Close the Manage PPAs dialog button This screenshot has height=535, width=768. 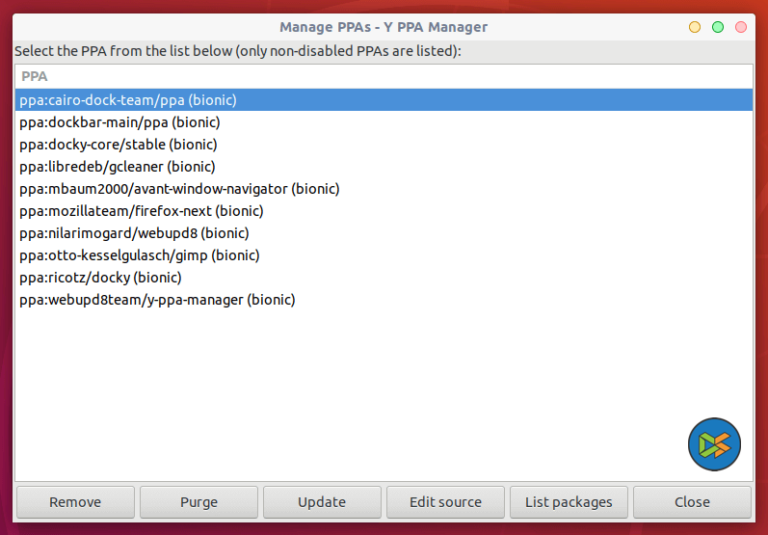692,502
